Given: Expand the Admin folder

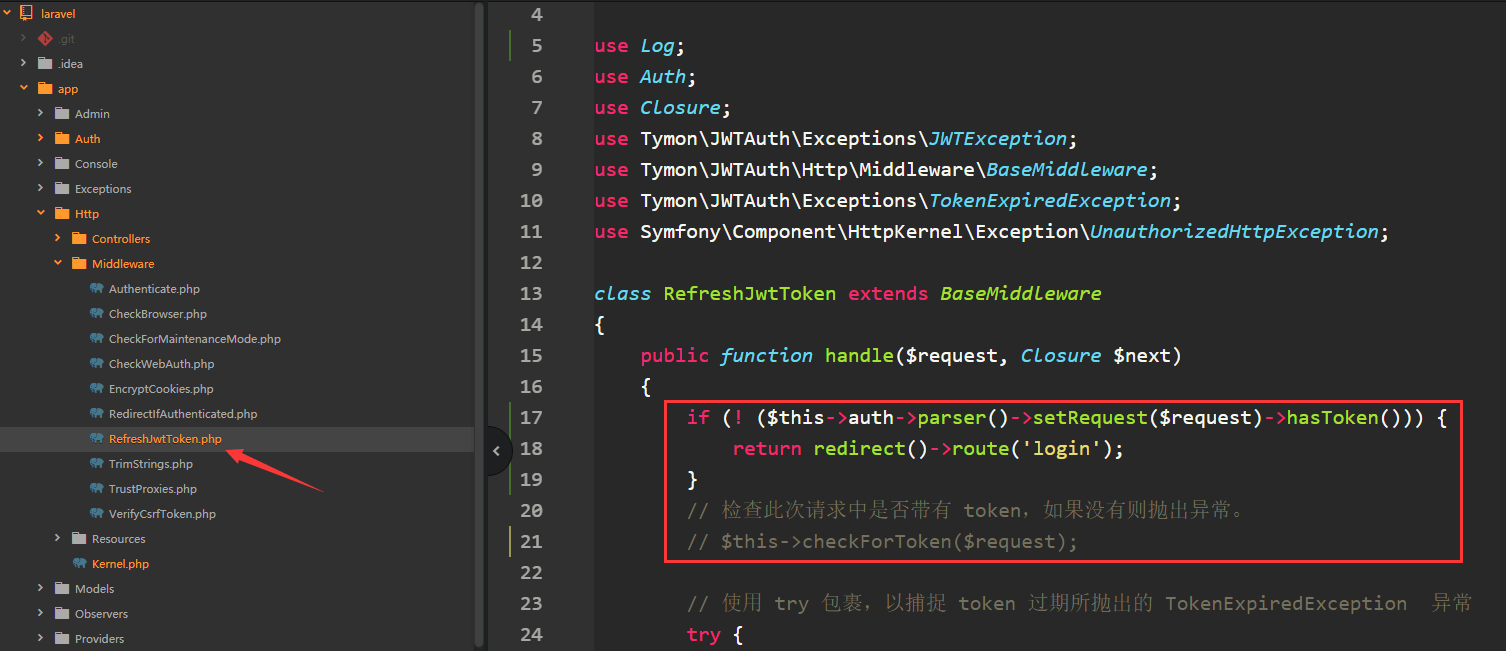Looking at the screenshot, I should 41,113.
